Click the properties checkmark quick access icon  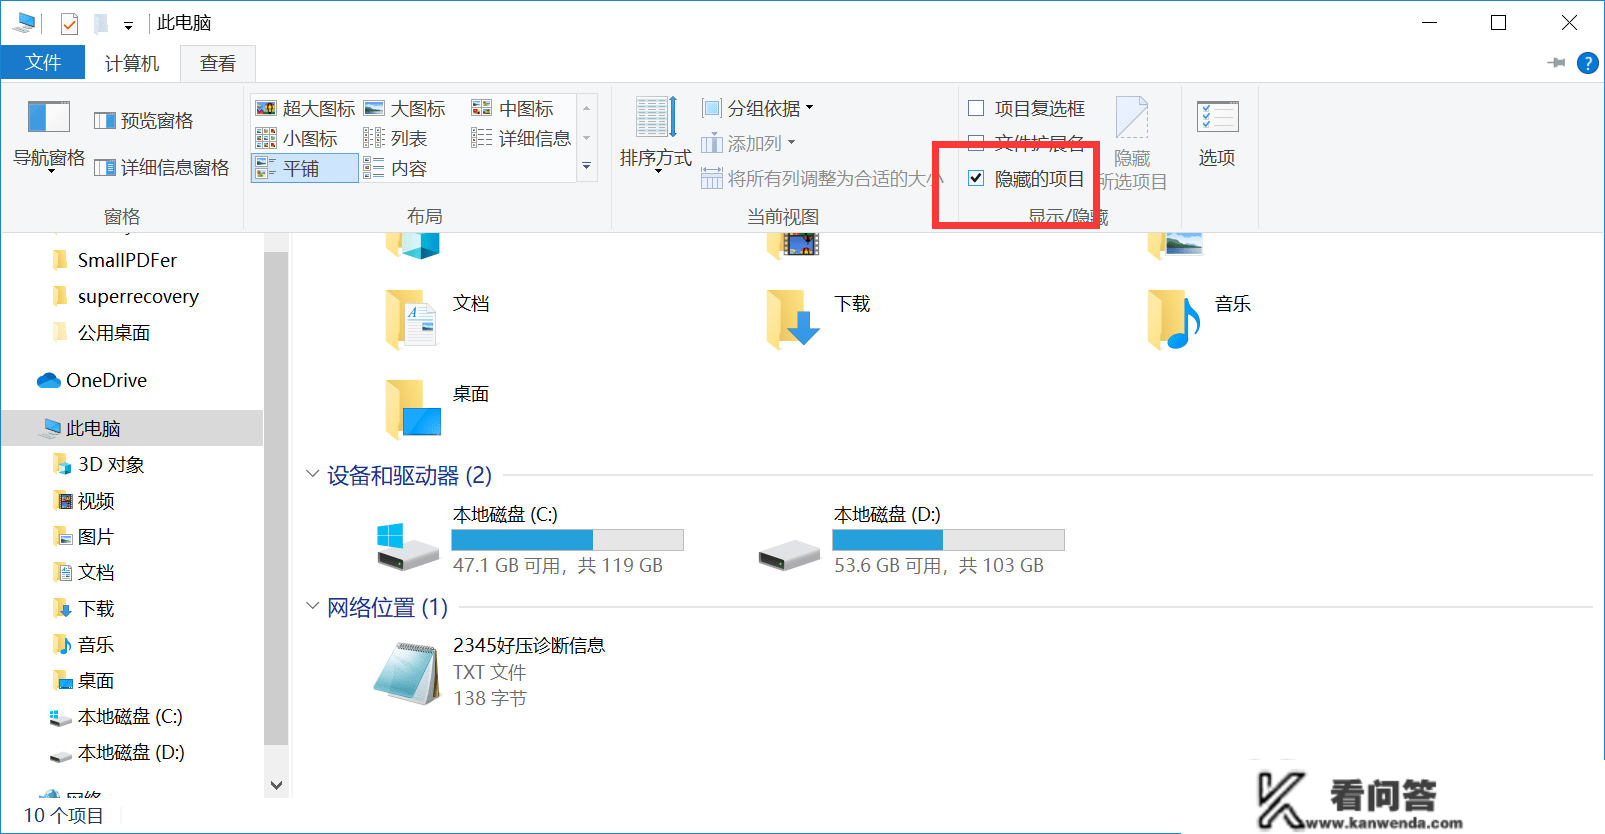(x=69, y=23)
